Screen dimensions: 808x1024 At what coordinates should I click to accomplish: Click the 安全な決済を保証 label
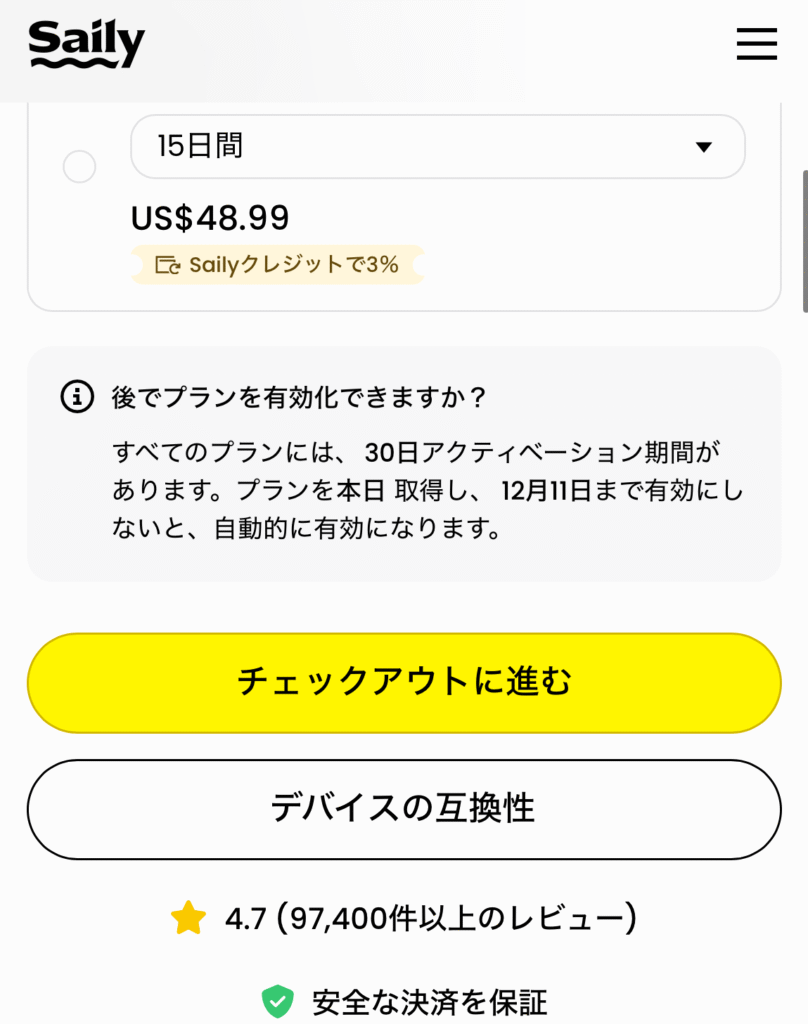429,1001
